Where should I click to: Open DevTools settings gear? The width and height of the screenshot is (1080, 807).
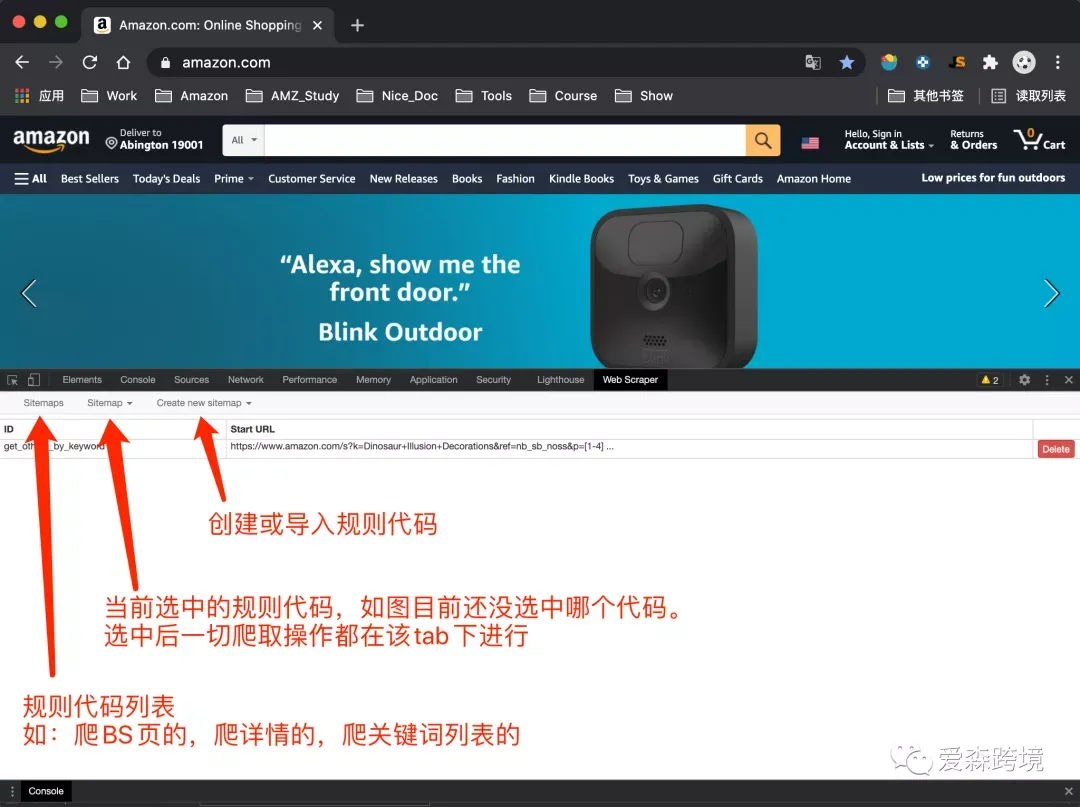coord(1024,380)
